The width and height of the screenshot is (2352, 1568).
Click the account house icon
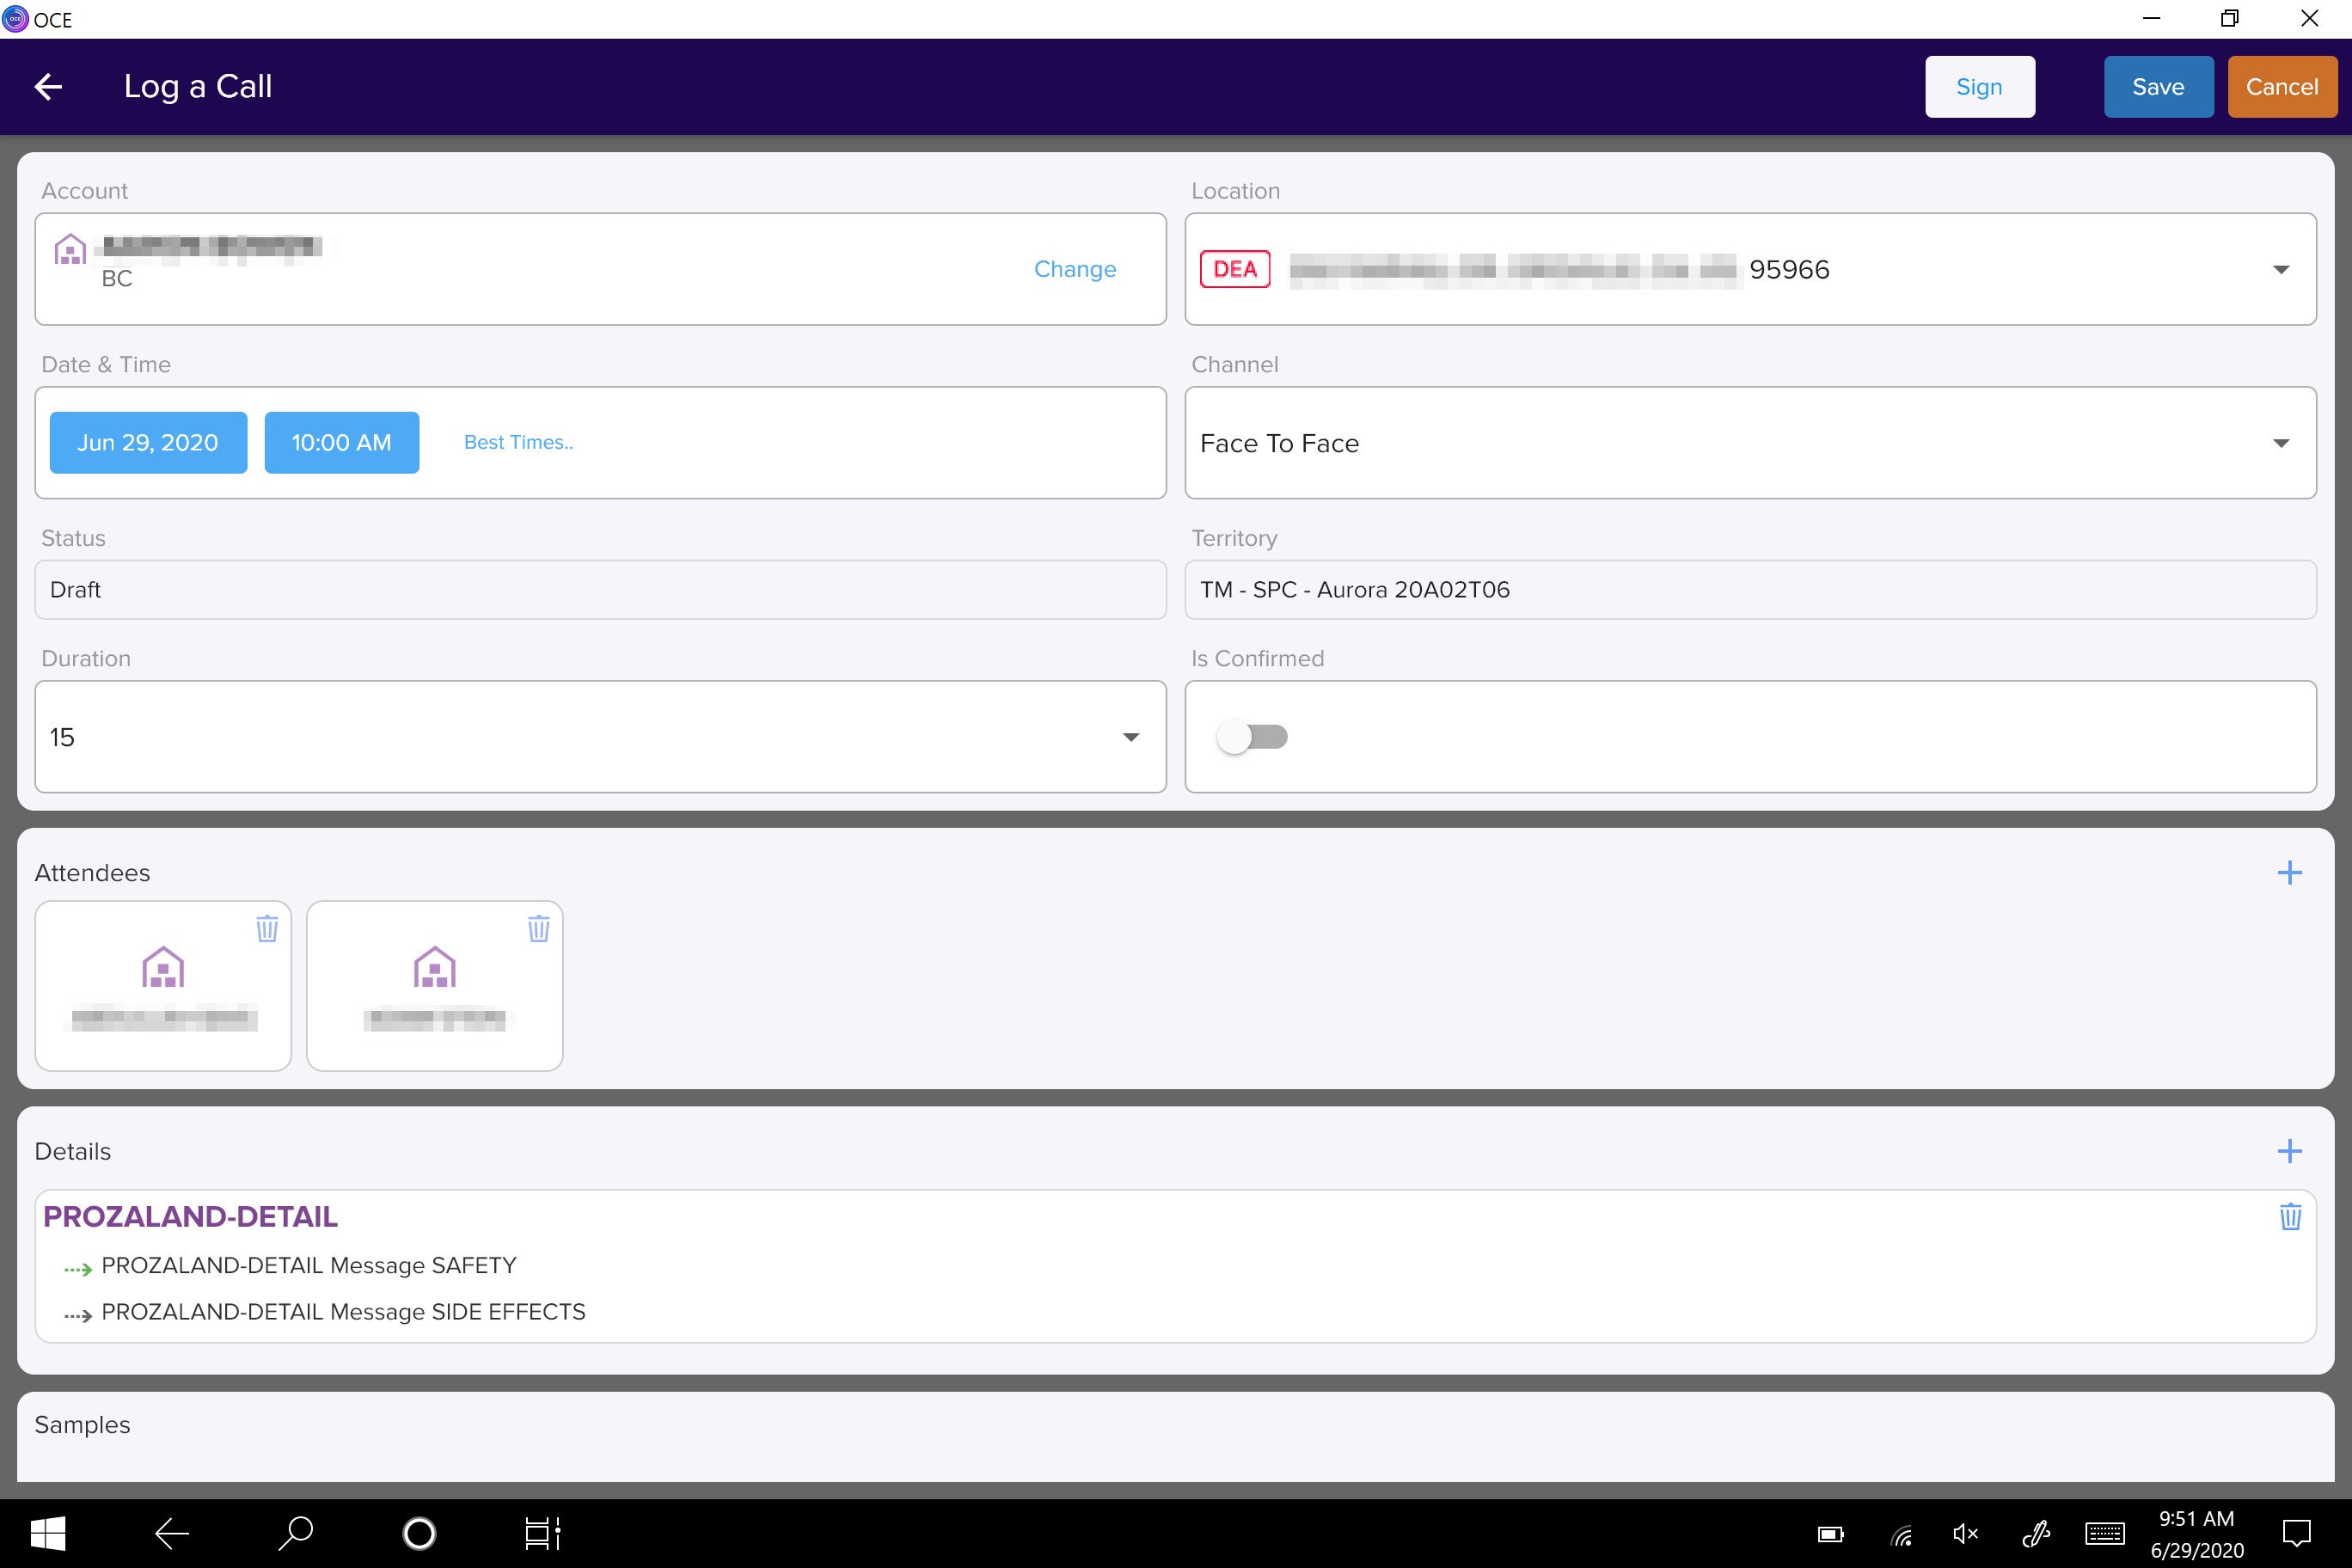tap(69, 250)
